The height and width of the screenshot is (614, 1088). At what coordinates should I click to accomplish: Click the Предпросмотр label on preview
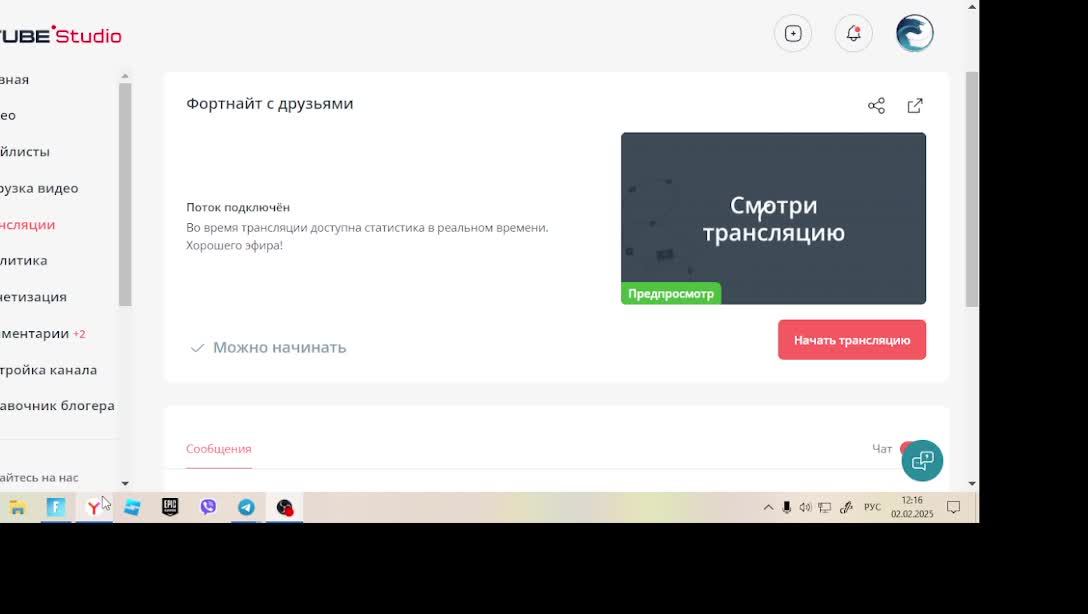[x=670, y=293]
